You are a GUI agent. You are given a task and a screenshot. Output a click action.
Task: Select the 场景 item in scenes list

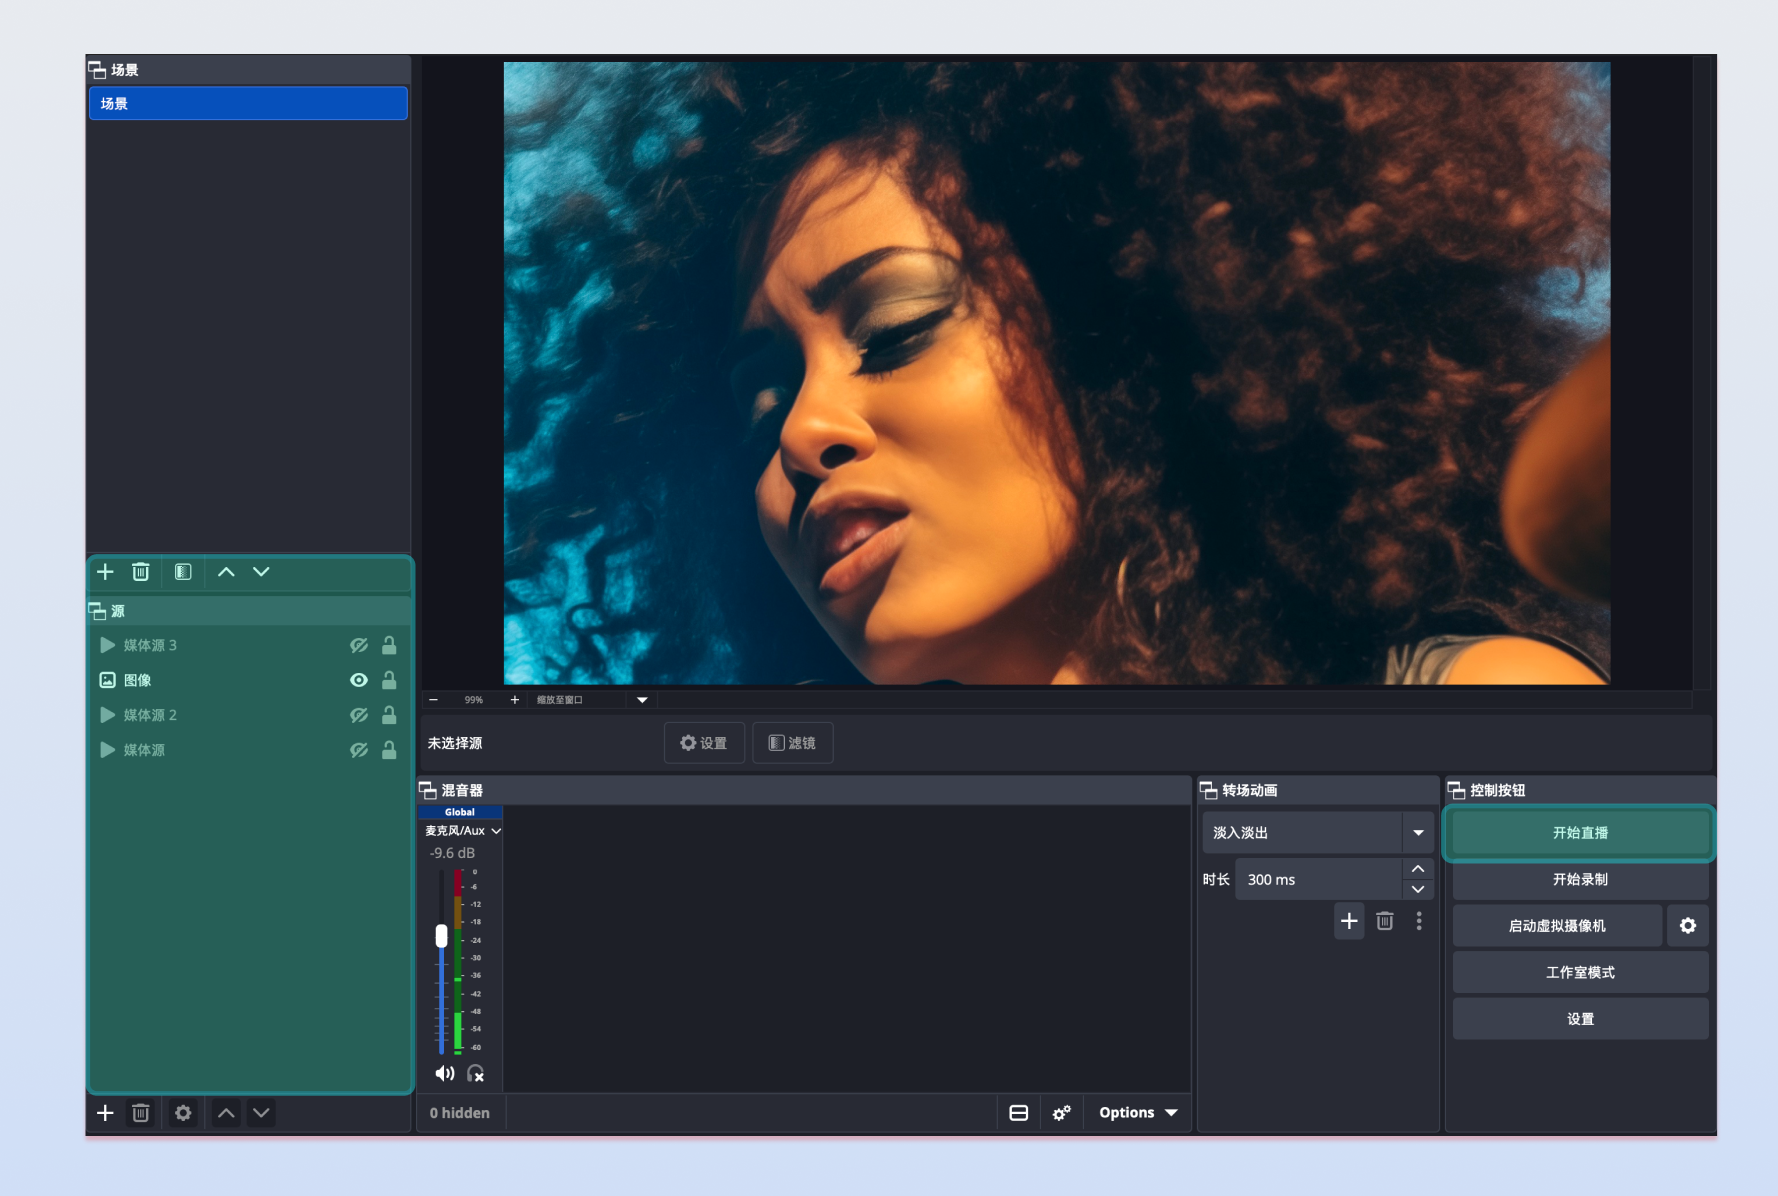(248, 104)
